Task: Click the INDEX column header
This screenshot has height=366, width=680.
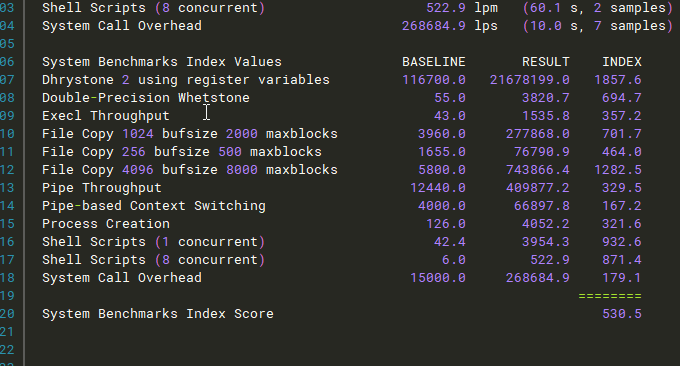Action: click(621, 62)
